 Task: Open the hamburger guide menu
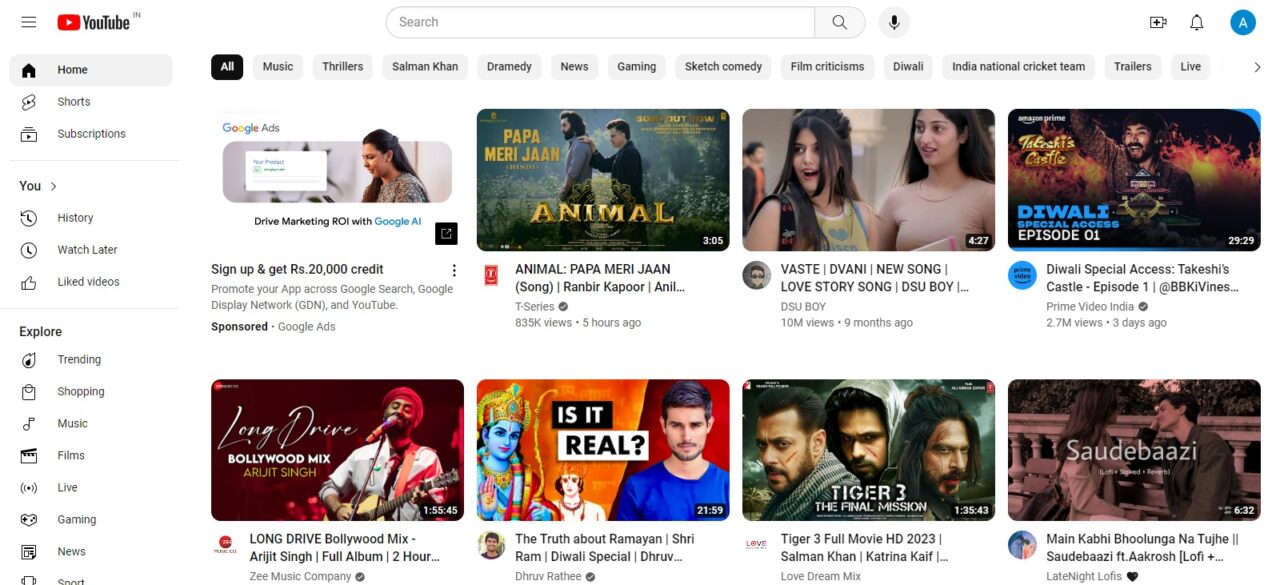click(29, 22)
